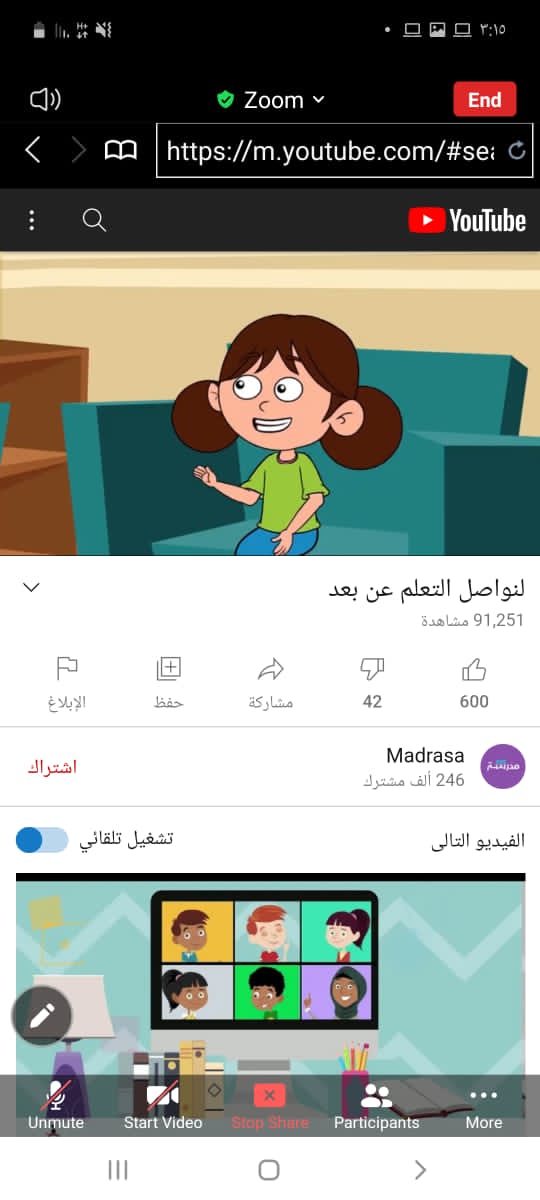Expand video description chevron

point(31,587)
